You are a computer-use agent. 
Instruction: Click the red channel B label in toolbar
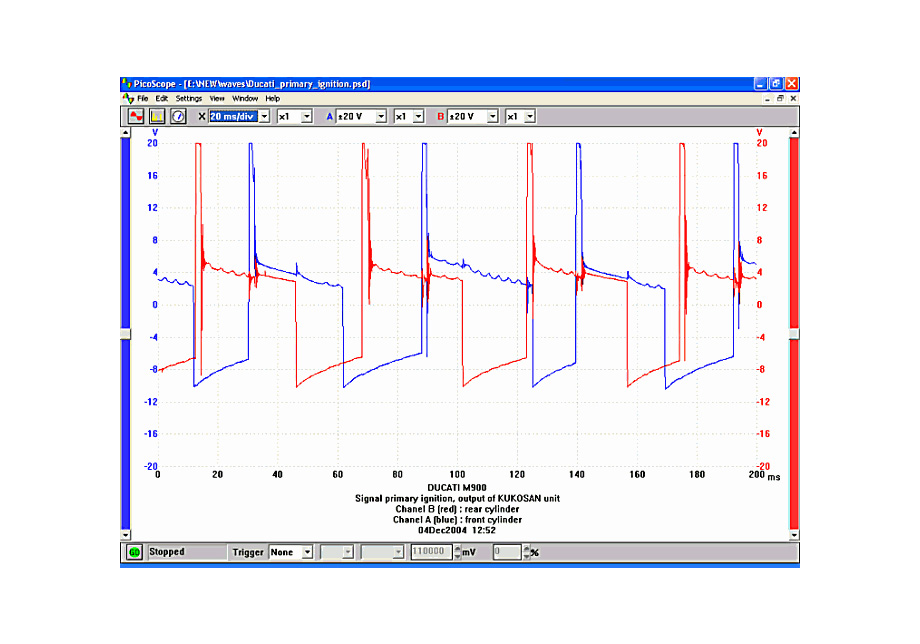[x=441, y=117]
